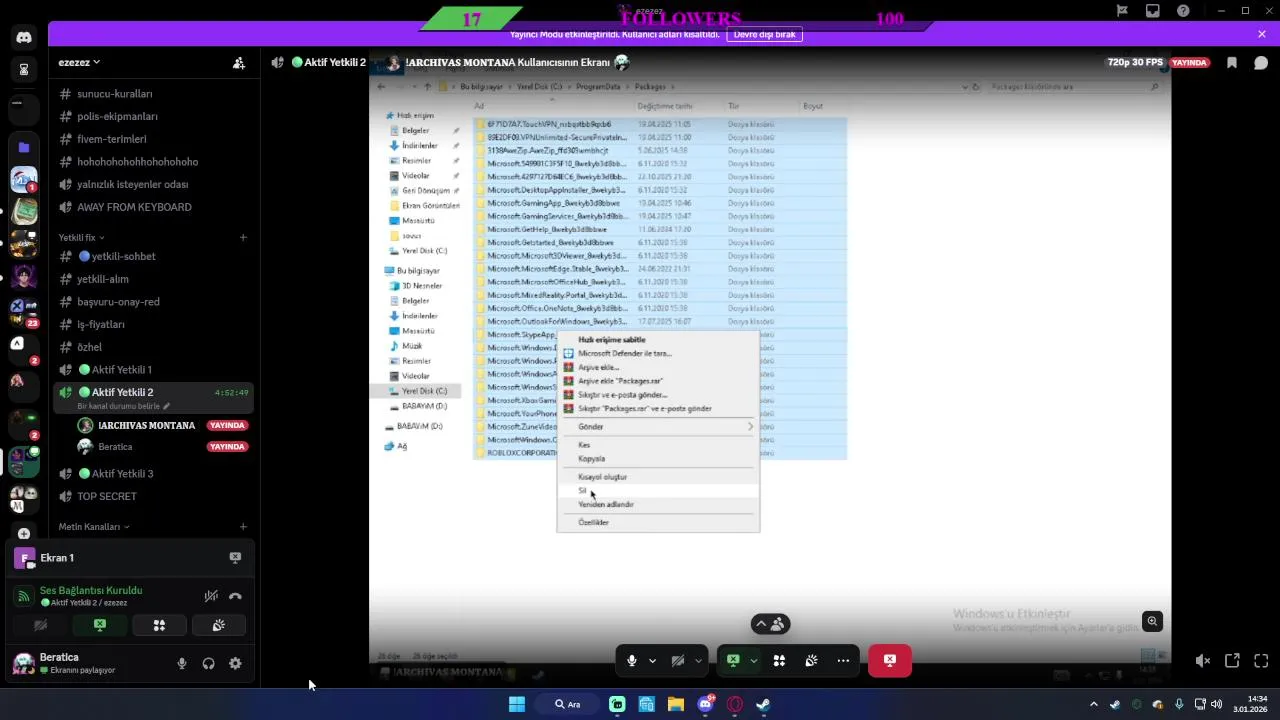
Task: Add channel to Yetkili fix category
Action: [243, 237]
